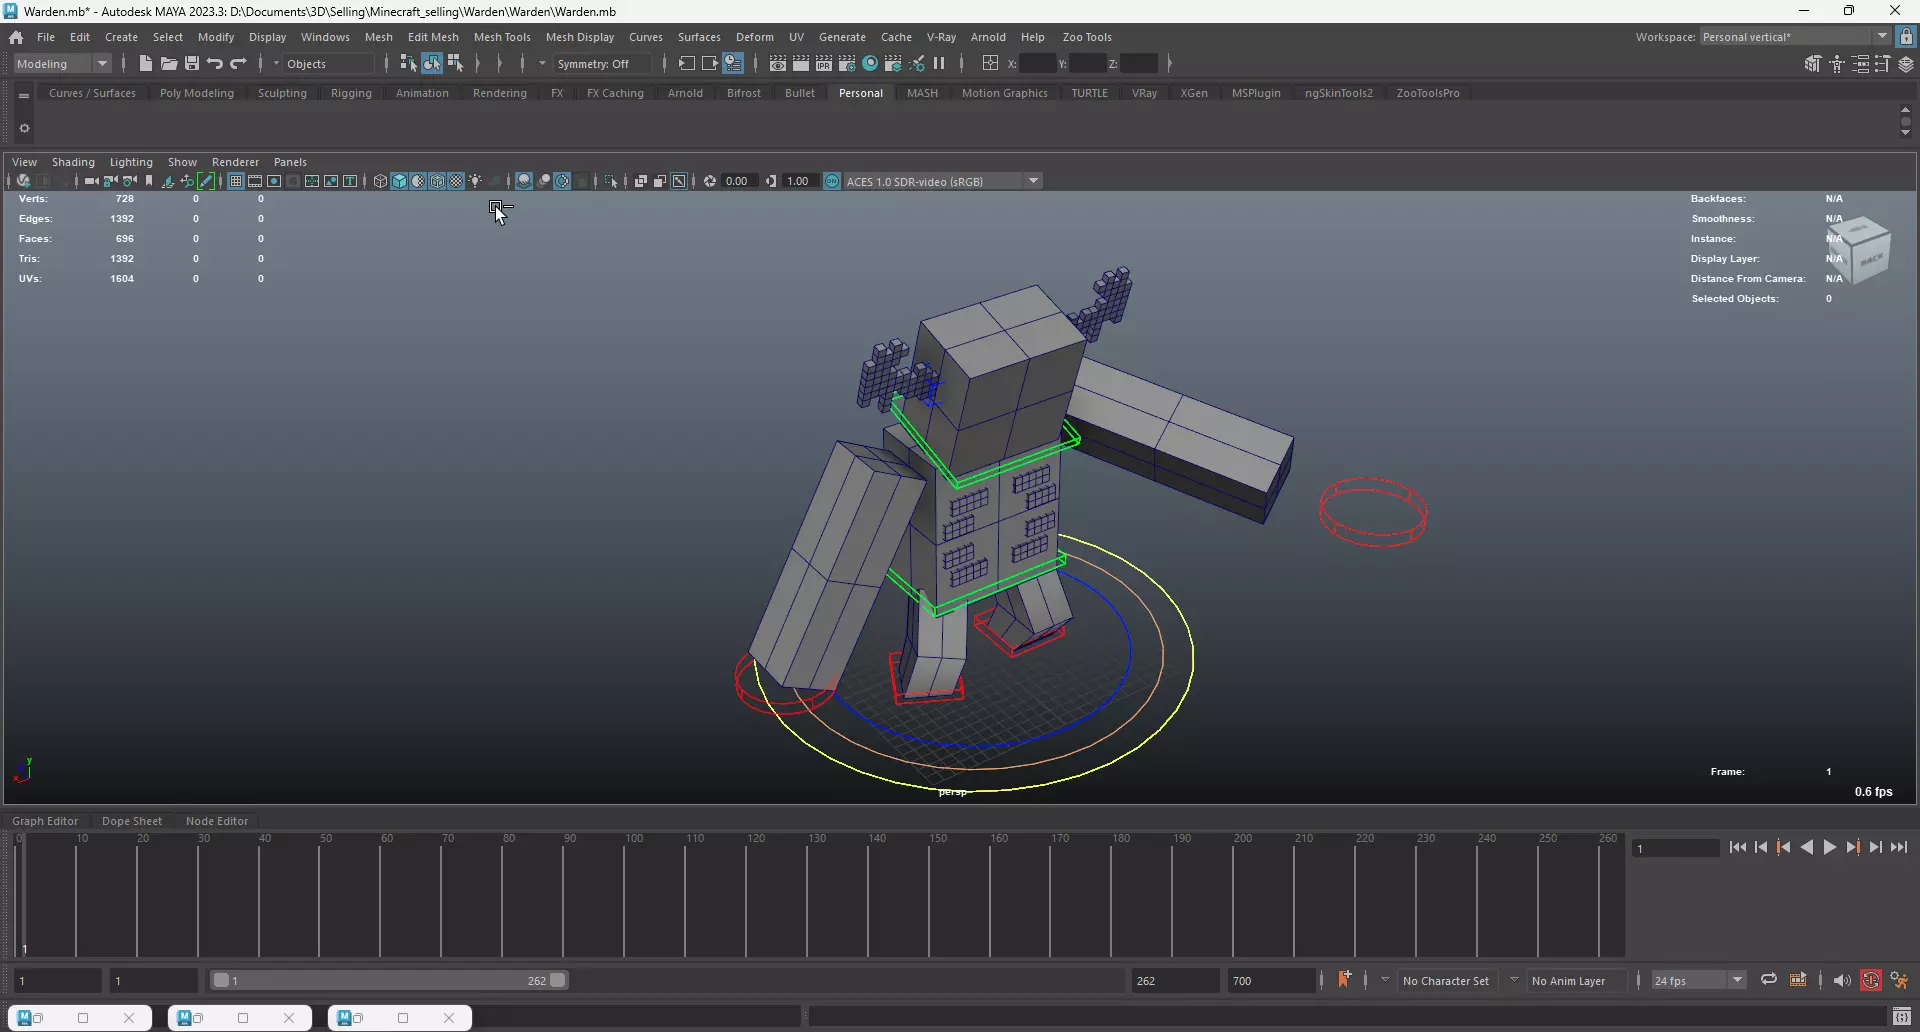The image size is (1920, 1032).
Task: Save the scene with floppy disk icon
Action: (191, 63)
